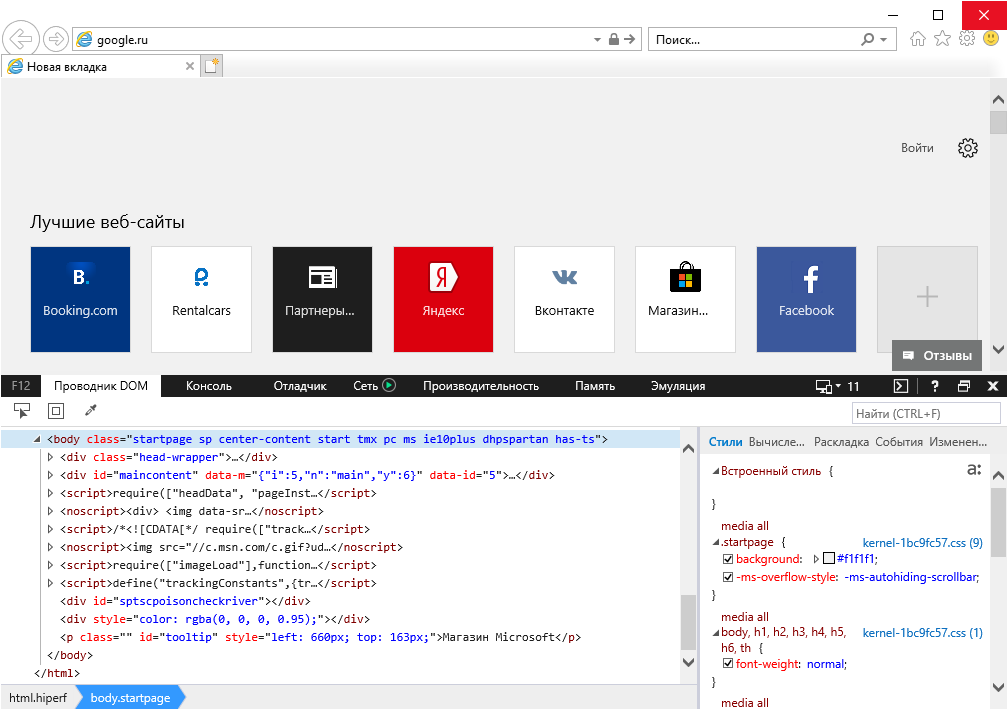This screenshot has width=1008, height=710.
Task: Collapse the Встроенный стиль rule
Action: tap(716, 471)
